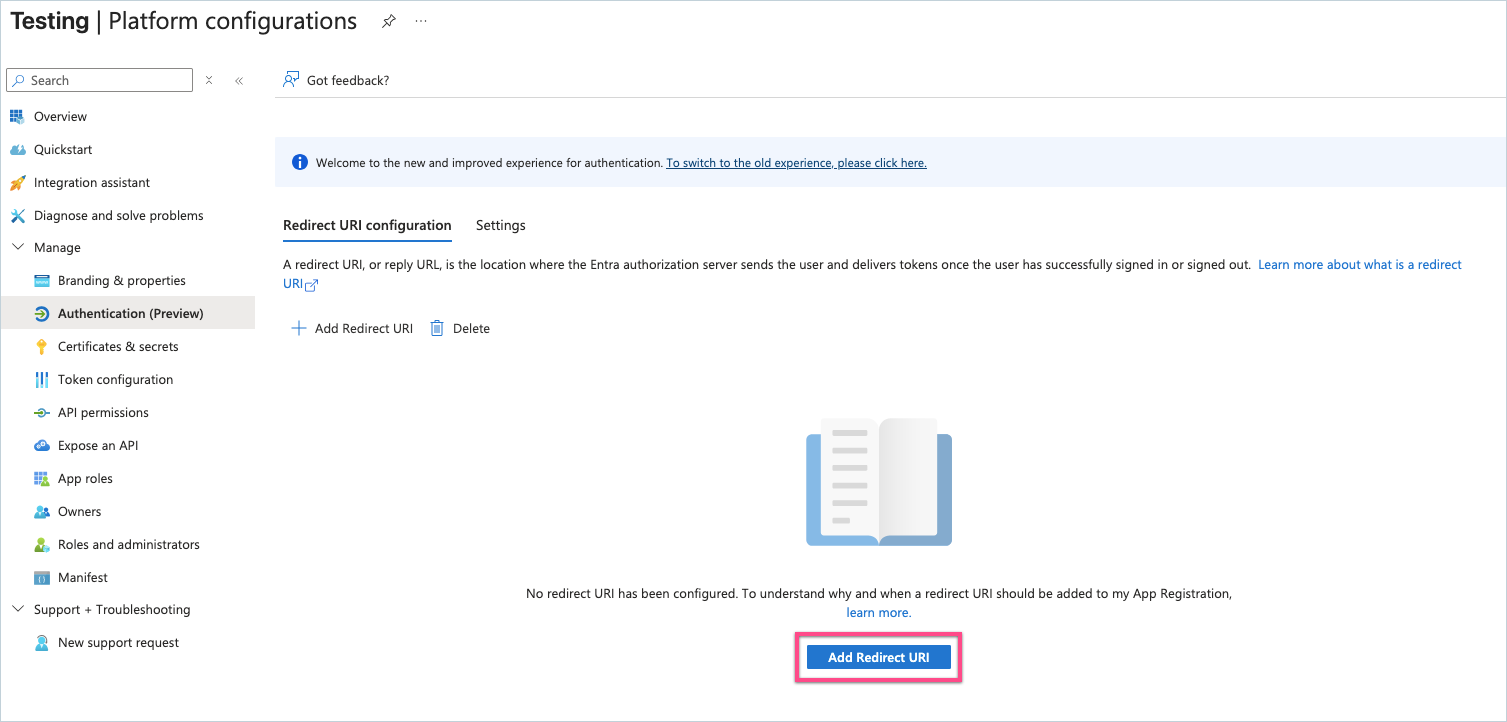Click the Roles and administrators icon
The image size is (1507, 722).
[x=42, y=545]
